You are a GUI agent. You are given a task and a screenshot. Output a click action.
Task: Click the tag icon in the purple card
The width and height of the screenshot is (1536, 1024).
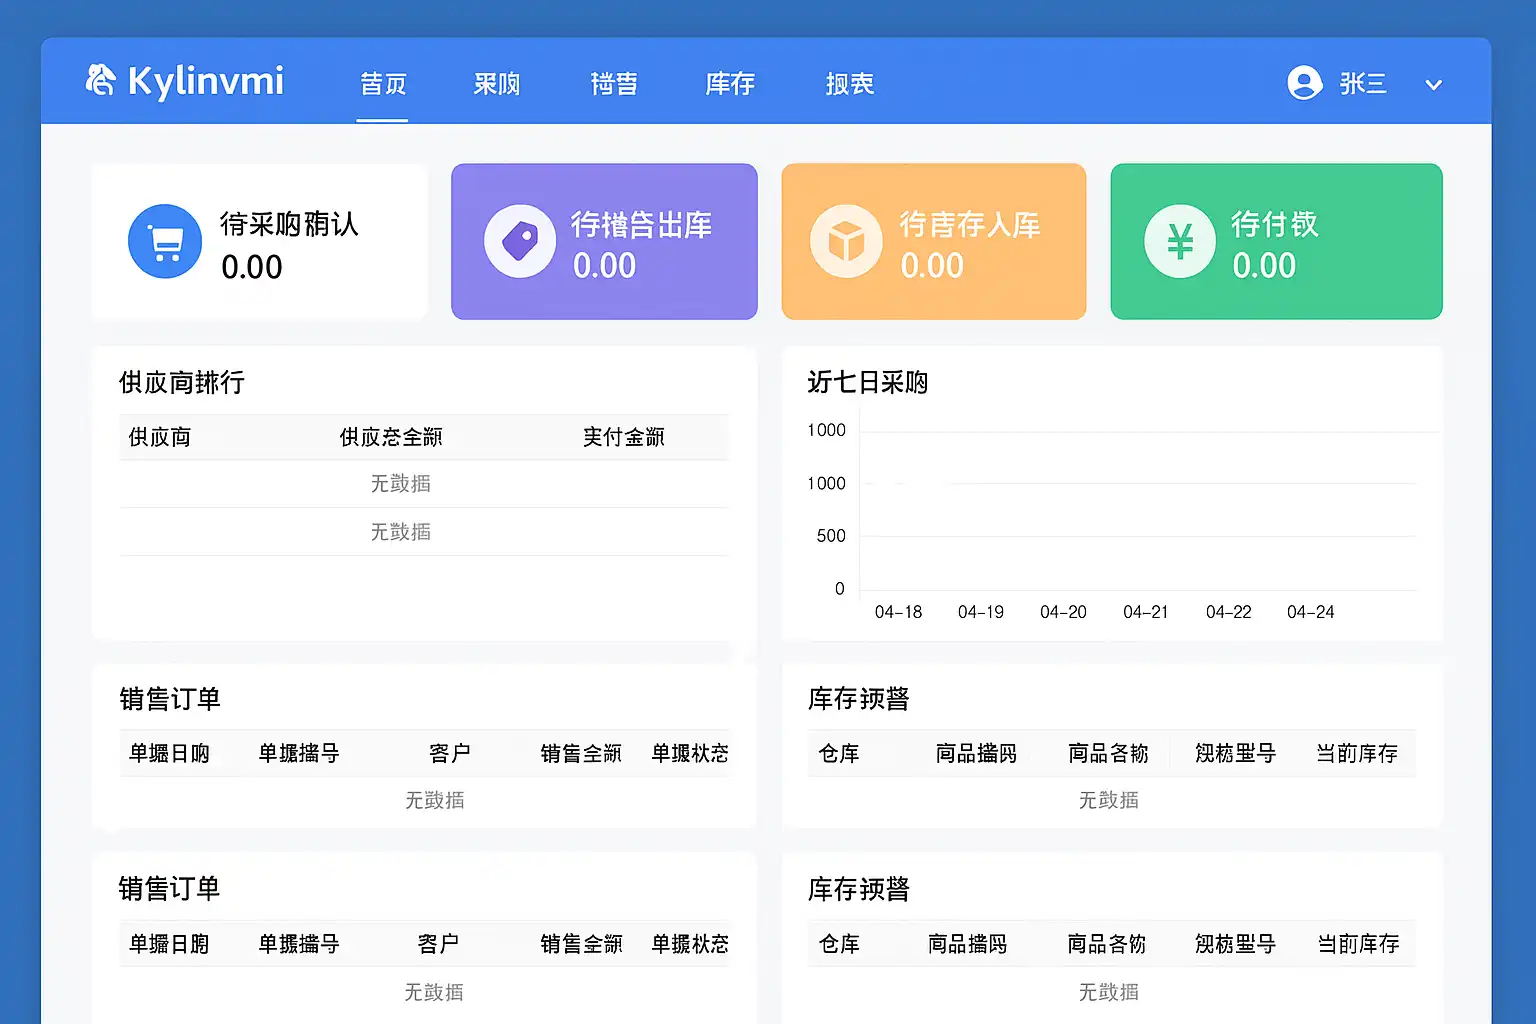pos(520,241)
